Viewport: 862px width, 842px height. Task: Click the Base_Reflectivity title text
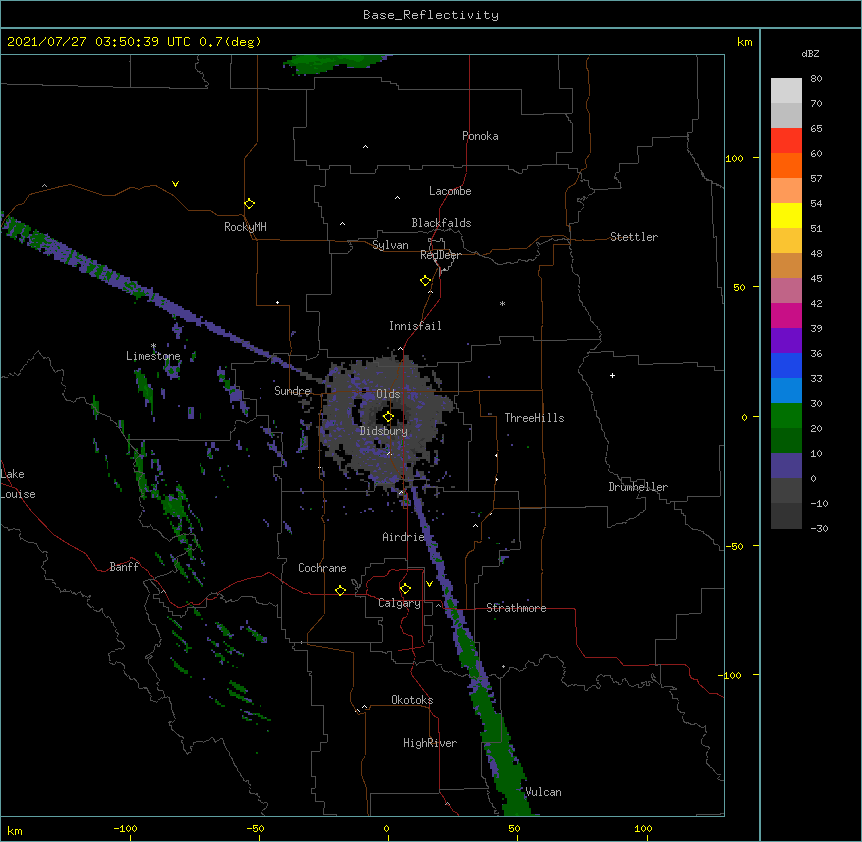coord(431,15)
